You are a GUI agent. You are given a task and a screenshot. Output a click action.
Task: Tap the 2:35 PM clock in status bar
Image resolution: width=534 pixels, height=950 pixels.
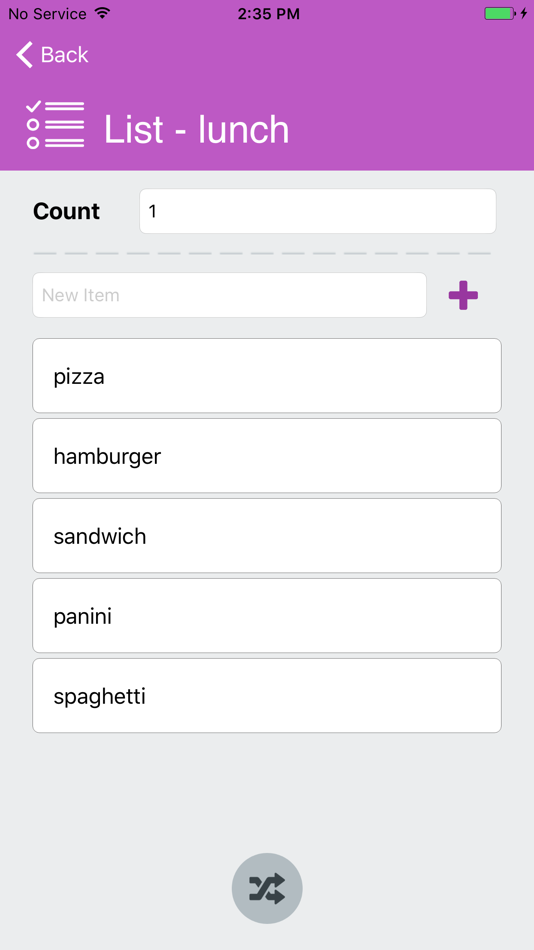coord(269,13)
